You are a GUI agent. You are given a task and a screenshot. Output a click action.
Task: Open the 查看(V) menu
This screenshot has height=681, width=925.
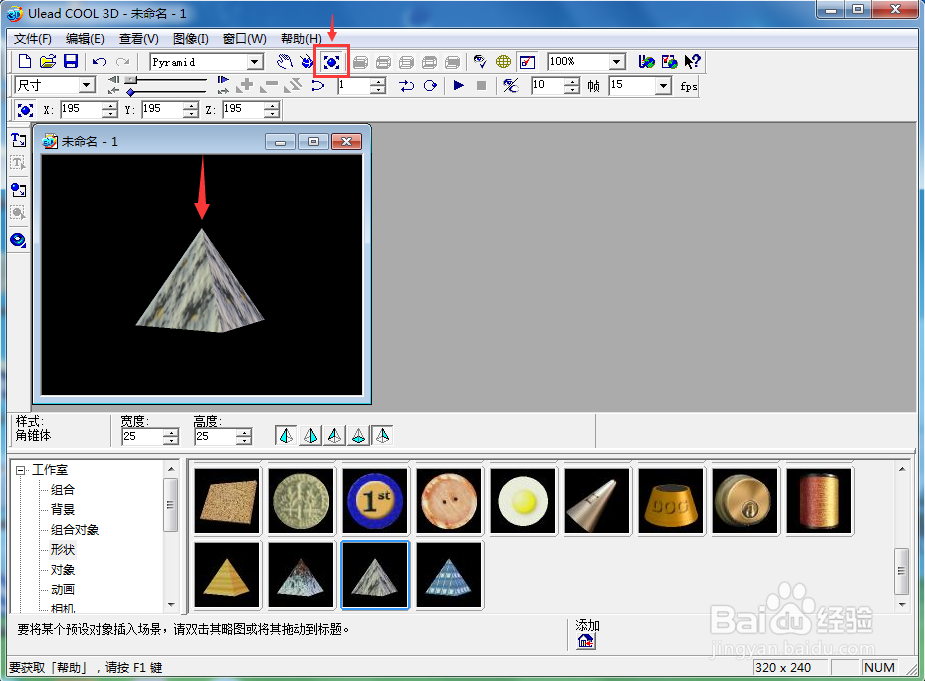[139, 39]
